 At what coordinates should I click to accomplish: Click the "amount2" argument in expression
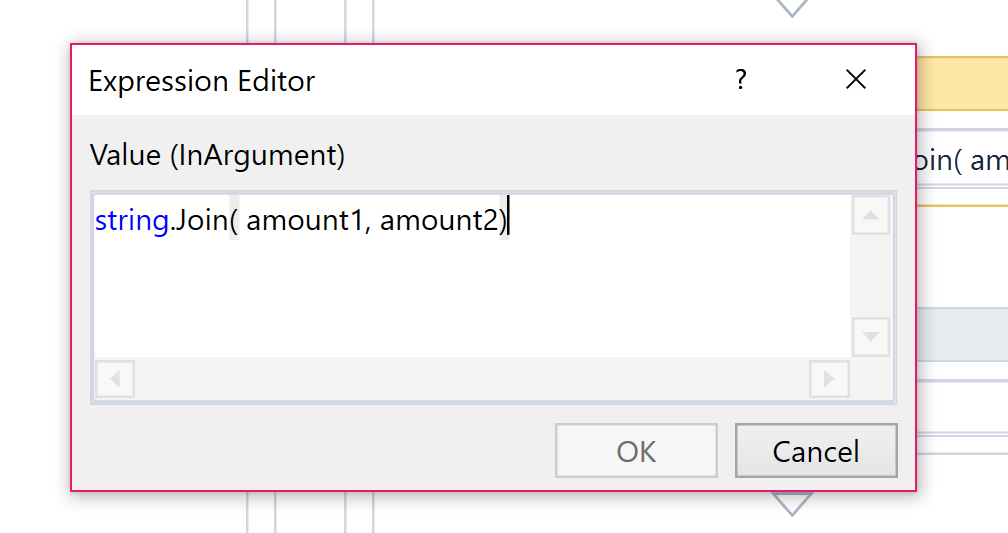[x=438, y=220]
